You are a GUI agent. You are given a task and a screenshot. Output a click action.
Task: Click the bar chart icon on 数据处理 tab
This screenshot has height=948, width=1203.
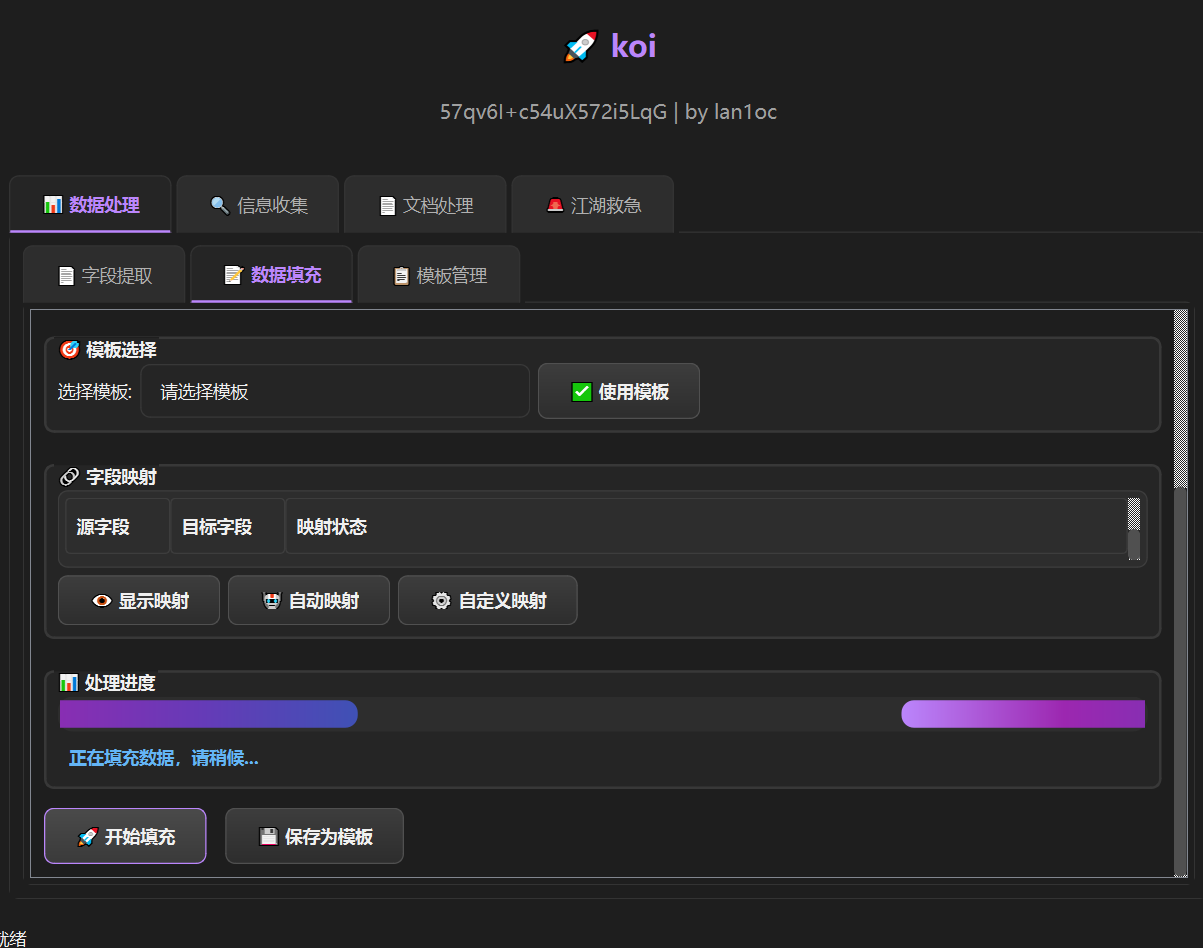pos(53,205)
